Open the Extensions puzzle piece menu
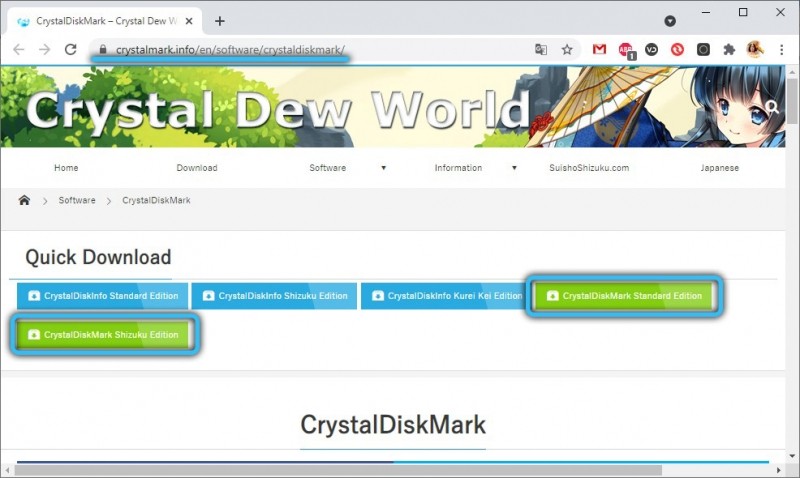The width and height of the screenshot is (800, 478). tap(729, 49)
